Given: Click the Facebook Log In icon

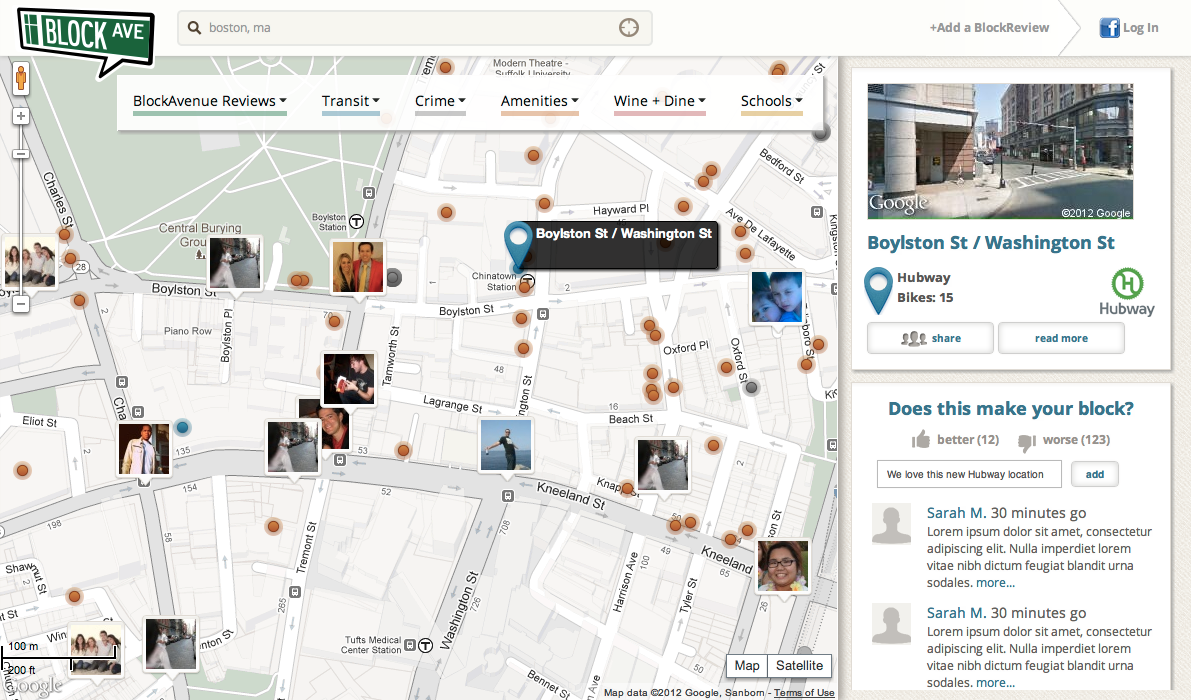Looking at the screenshot, I should click(1109, 28).
